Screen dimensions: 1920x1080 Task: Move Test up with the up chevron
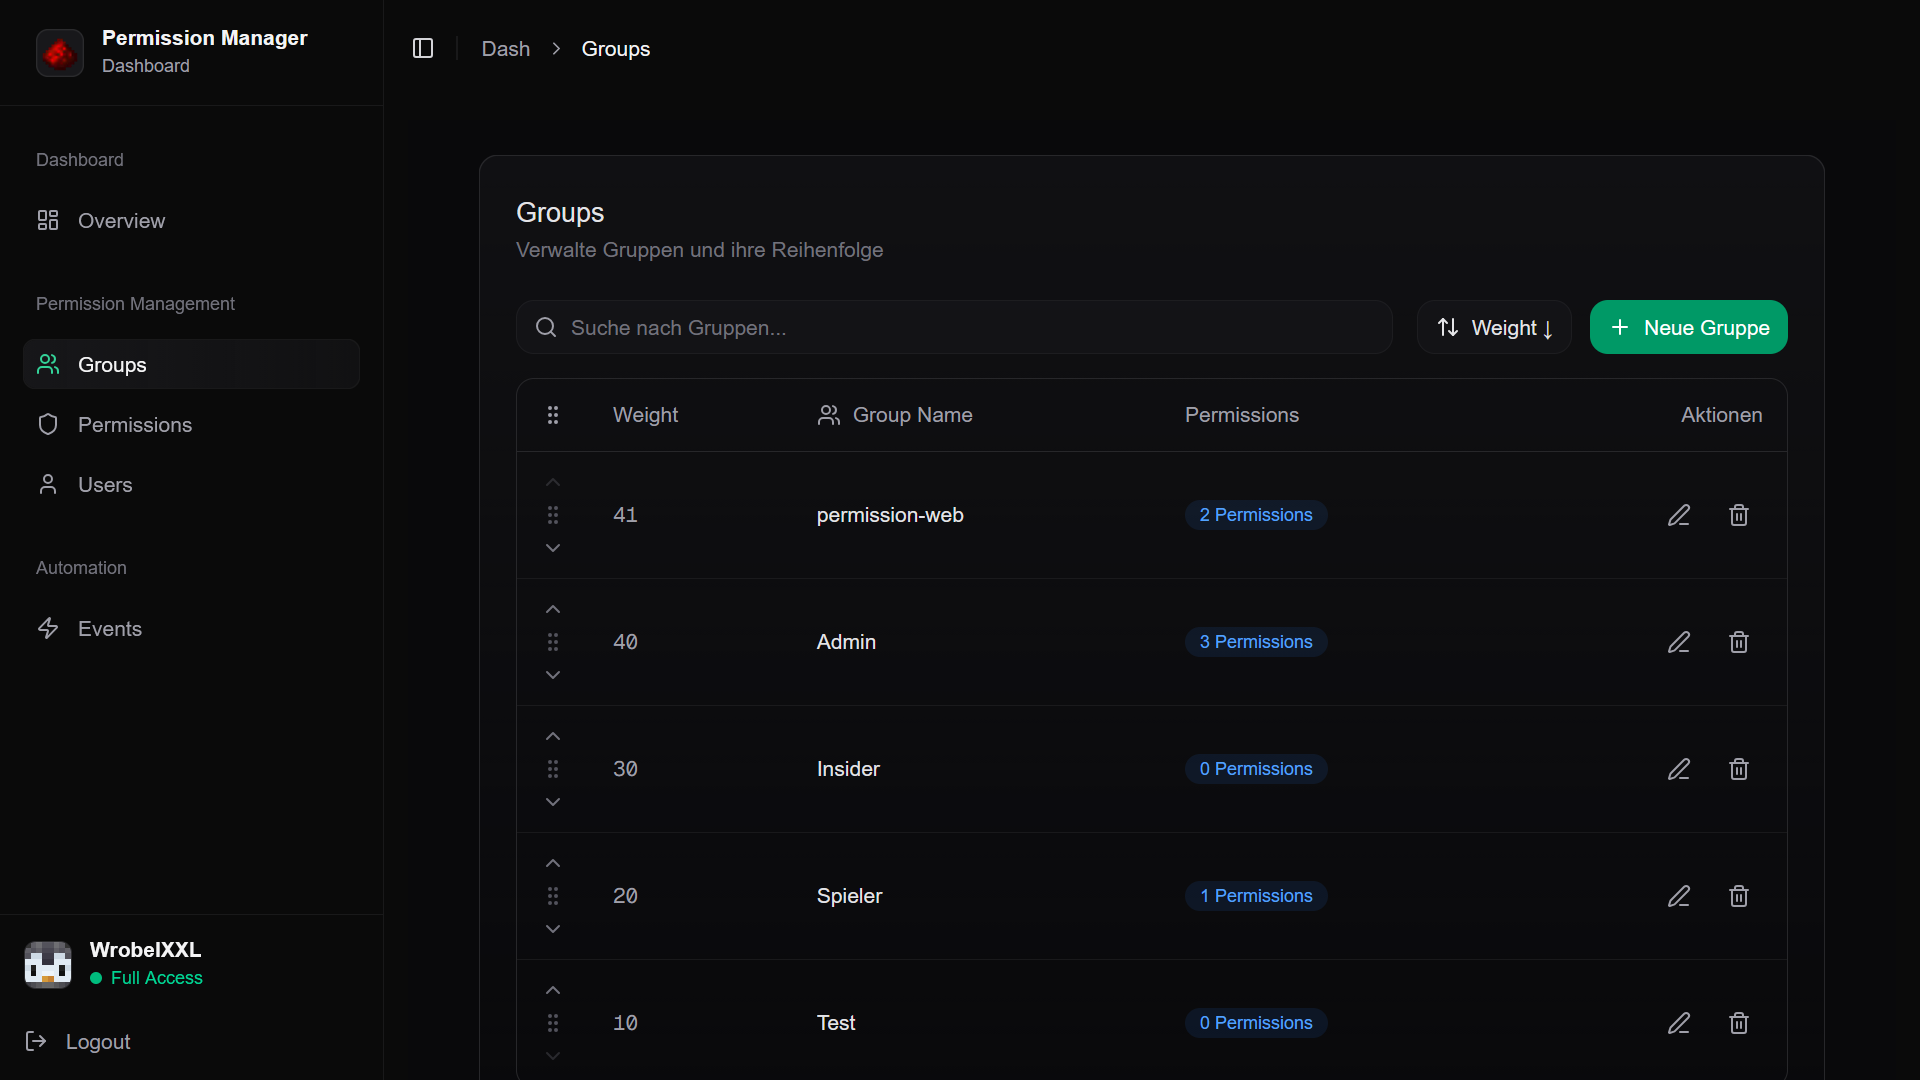coord(553,990)
